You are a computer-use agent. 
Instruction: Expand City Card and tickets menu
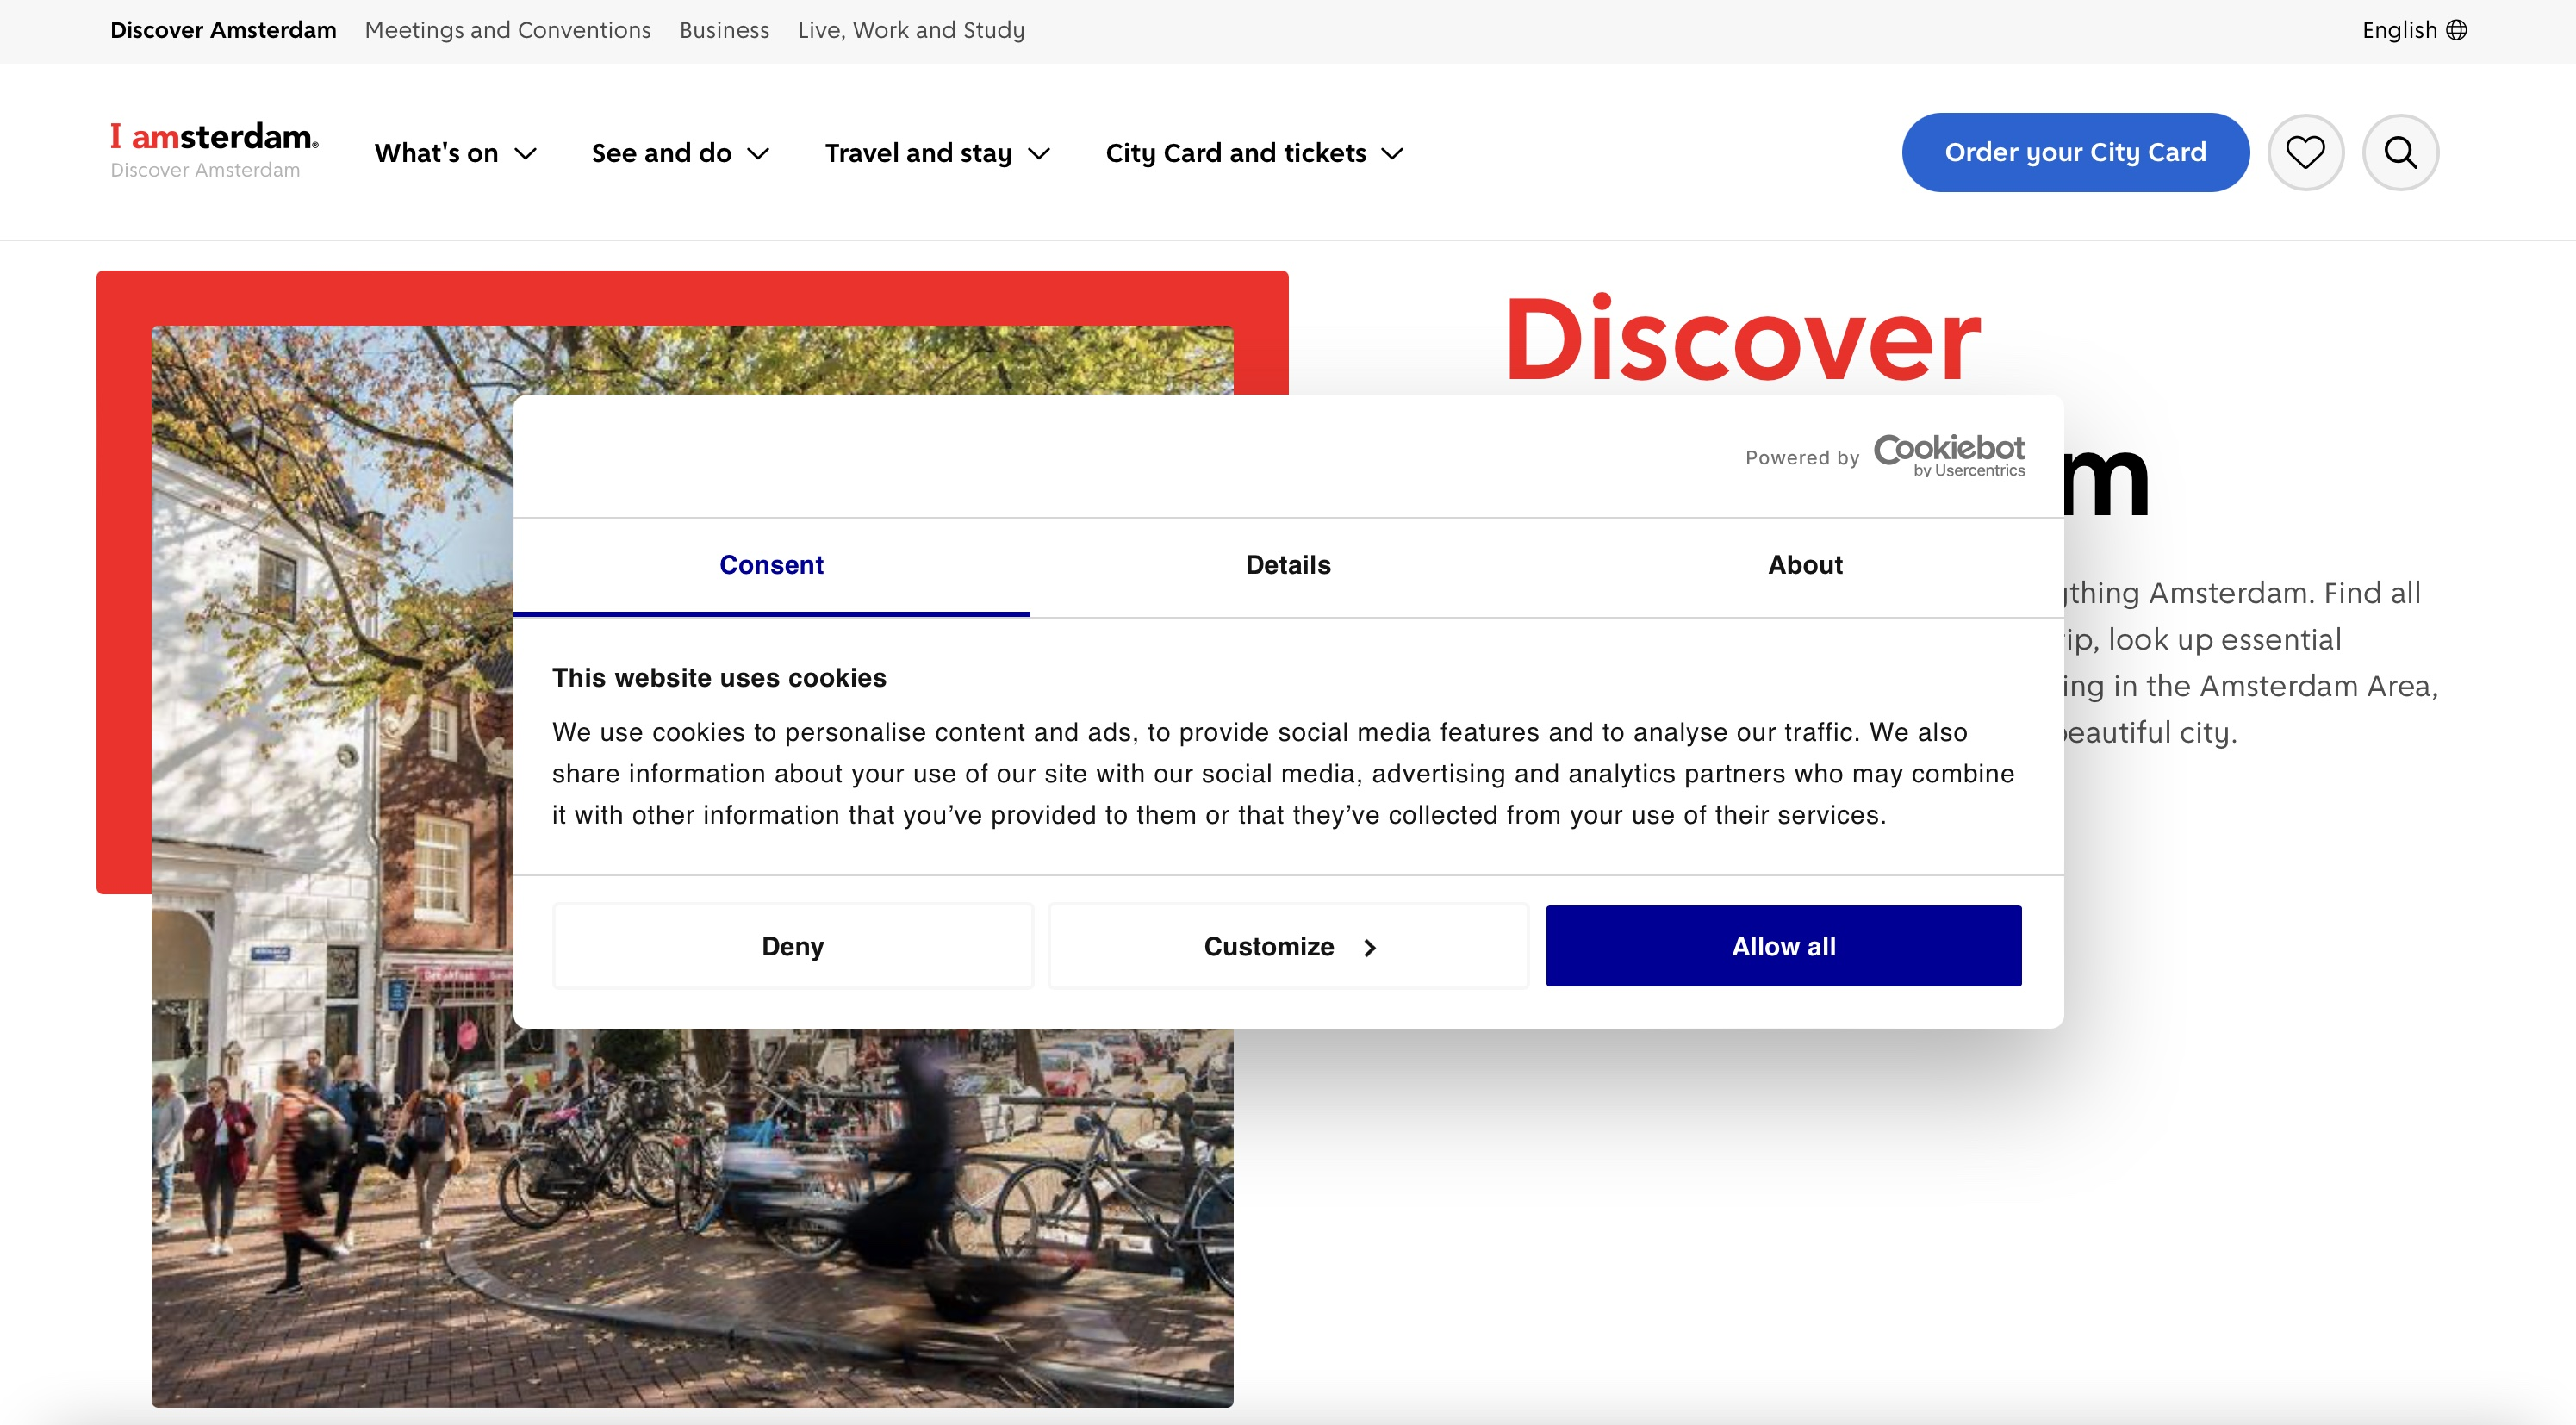click(x=1254, y=153)
